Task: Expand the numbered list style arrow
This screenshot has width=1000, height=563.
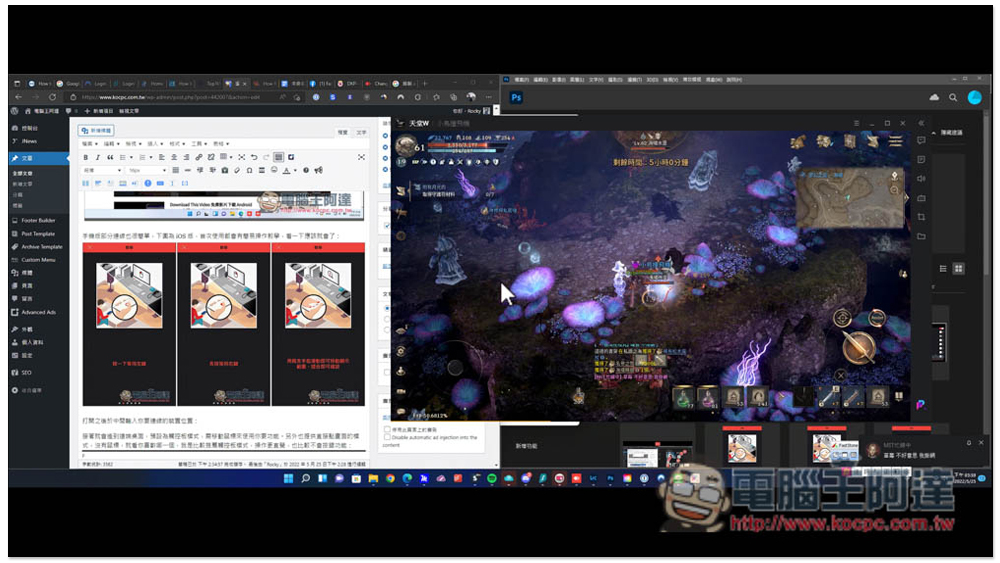Action: (151, 157)
